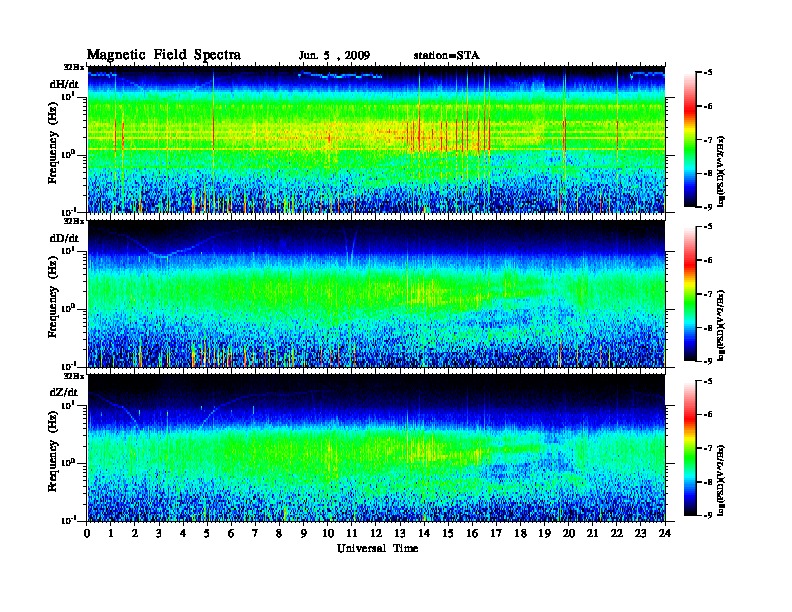
Task: Click the 10 tick label on the time axis
Action: [328, 534]
